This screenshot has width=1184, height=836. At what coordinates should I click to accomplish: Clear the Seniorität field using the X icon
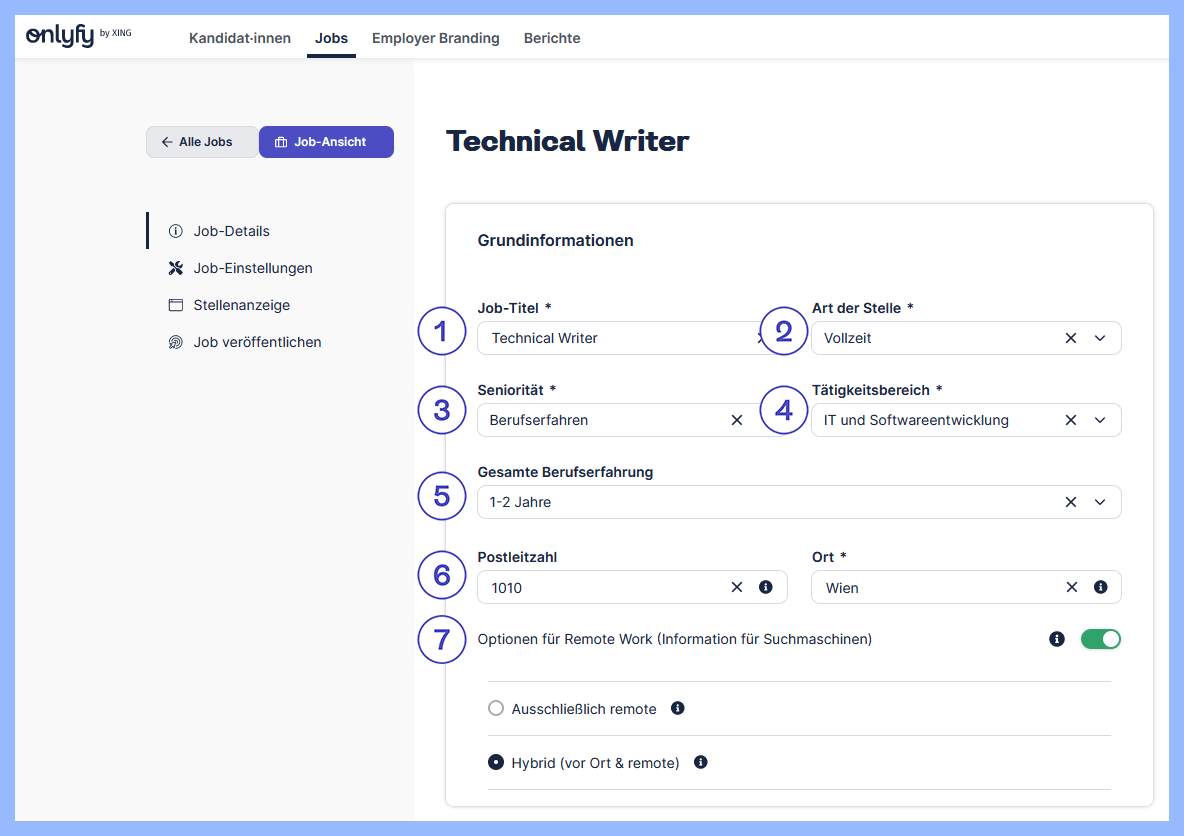737,420
